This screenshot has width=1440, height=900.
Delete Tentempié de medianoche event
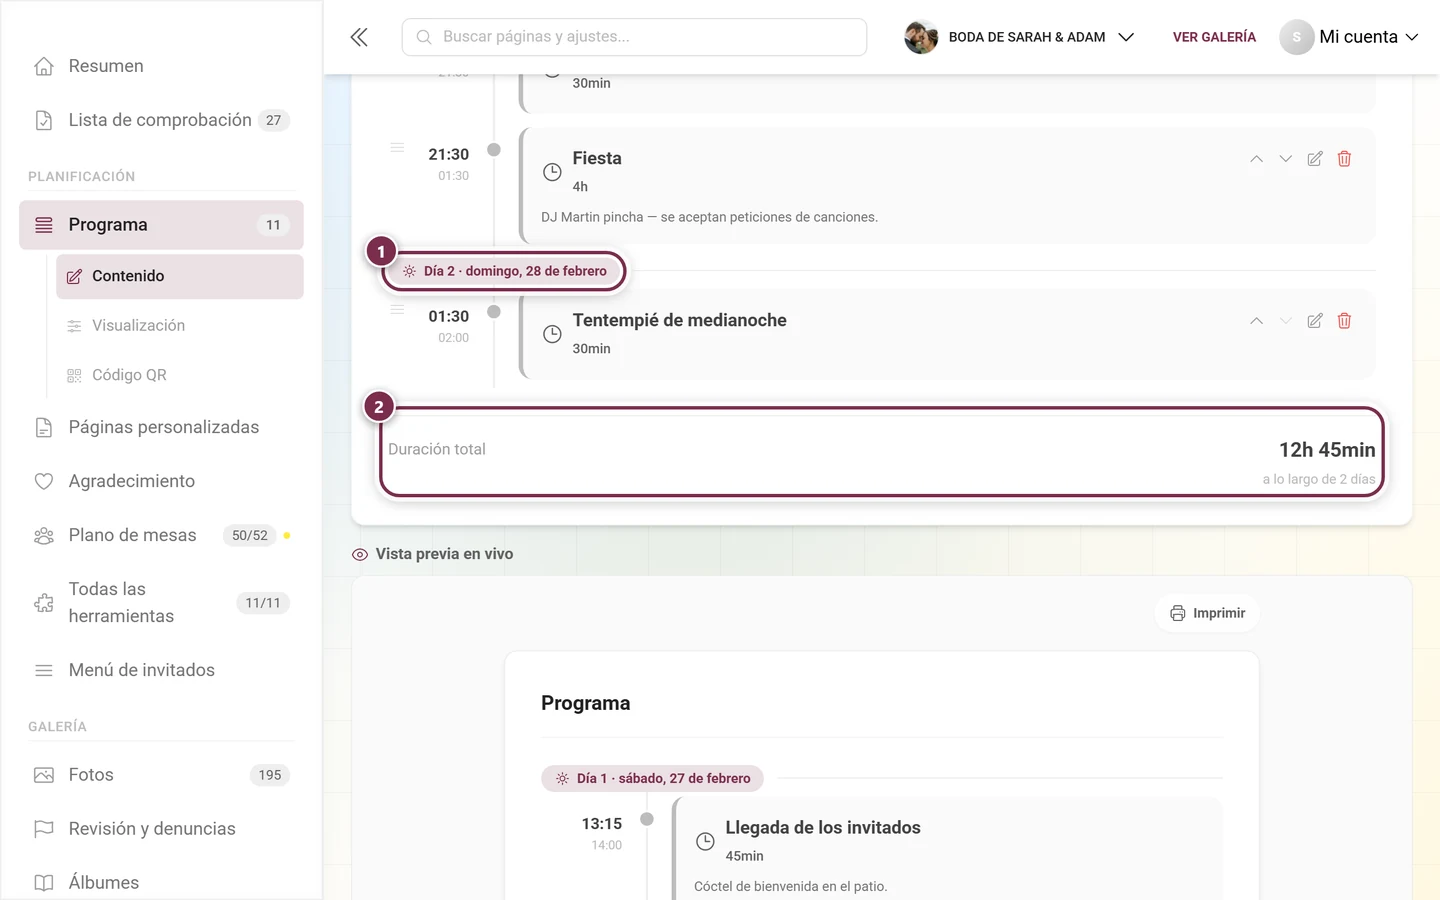pyautogui.click(x=1344, y=321)
